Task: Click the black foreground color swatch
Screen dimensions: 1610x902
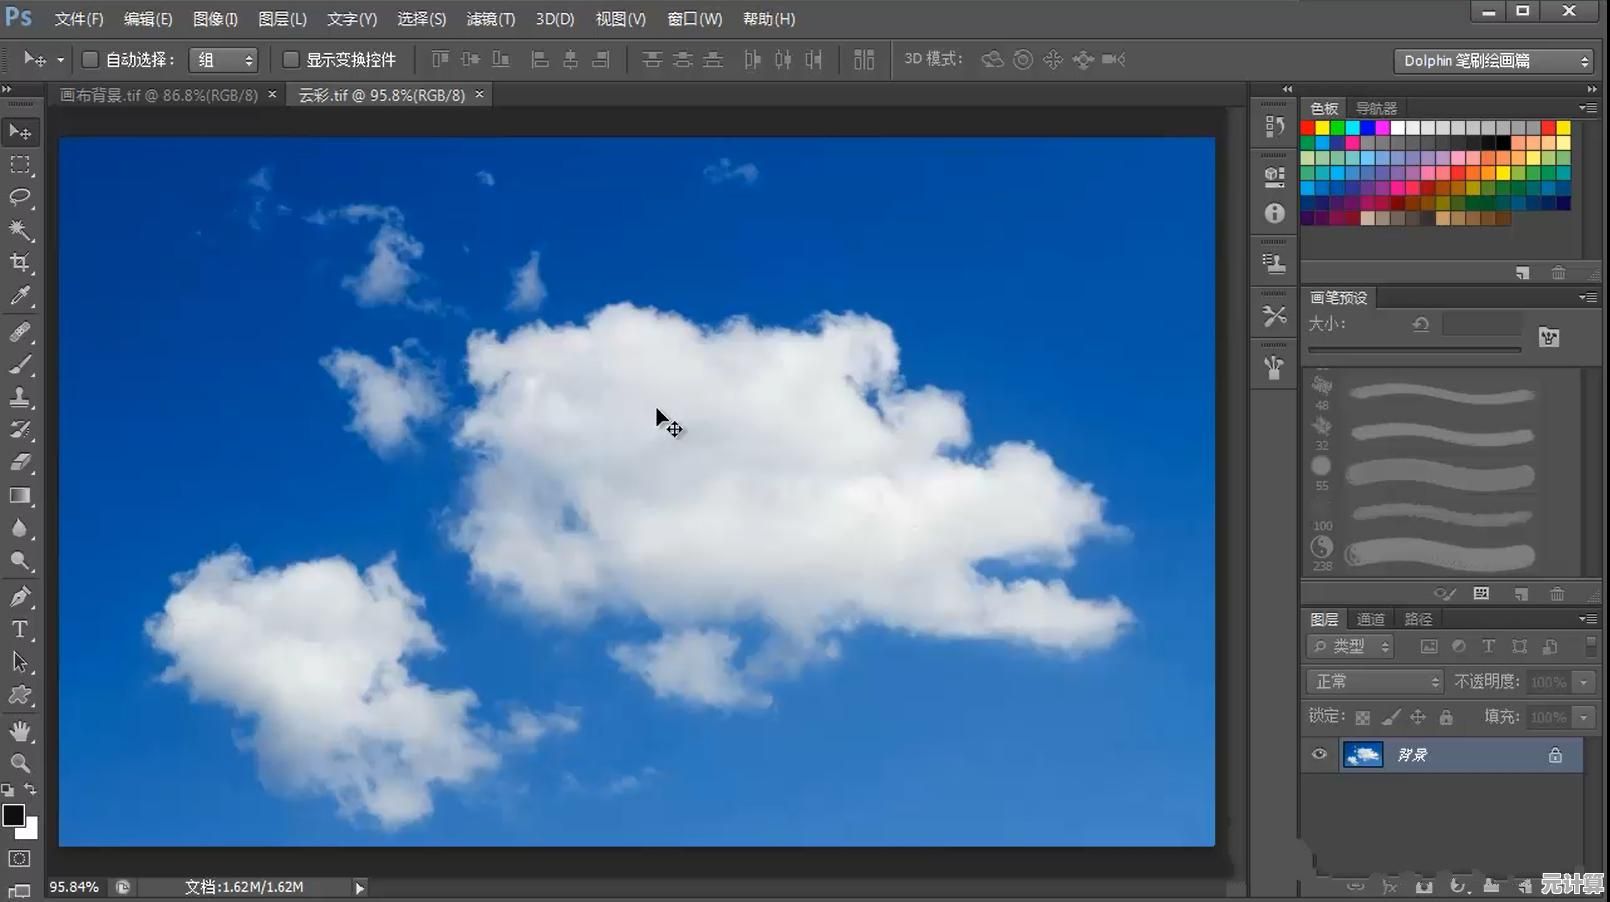Action: tap(13, 815)
